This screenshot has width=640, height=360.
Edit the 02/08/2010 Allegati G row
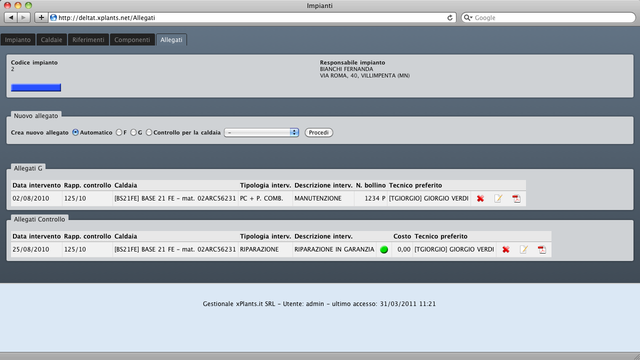[498, 198]
